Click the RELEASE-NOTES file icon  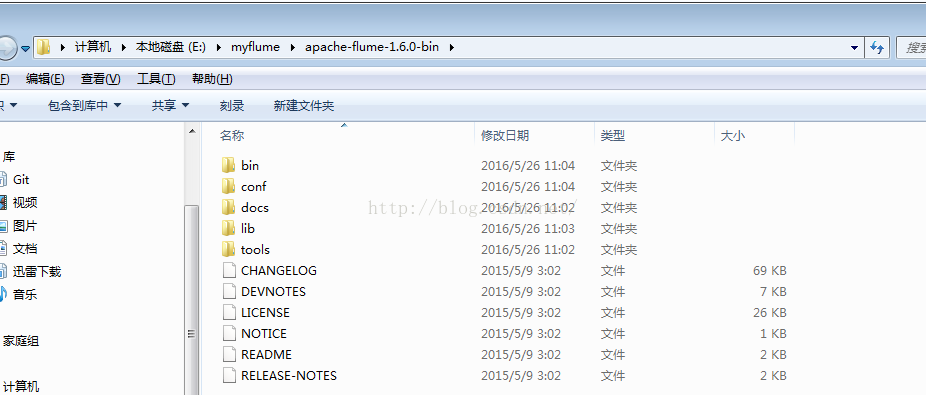coord(229,376)
